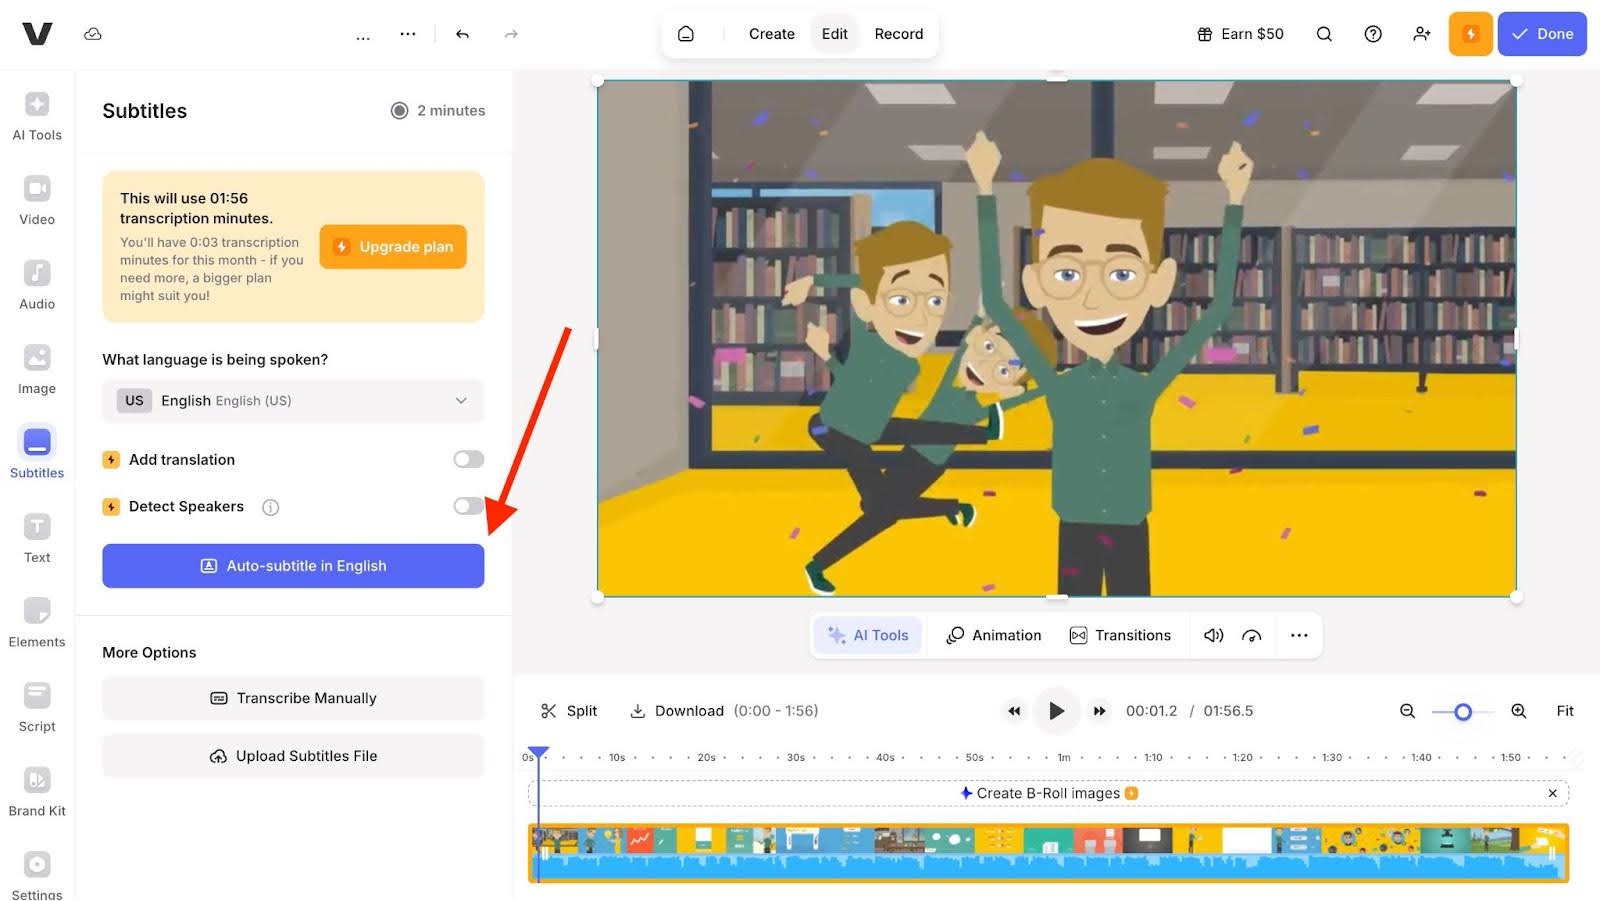
Task: Select the Elements sidebar icon
Action: (37, 623)
